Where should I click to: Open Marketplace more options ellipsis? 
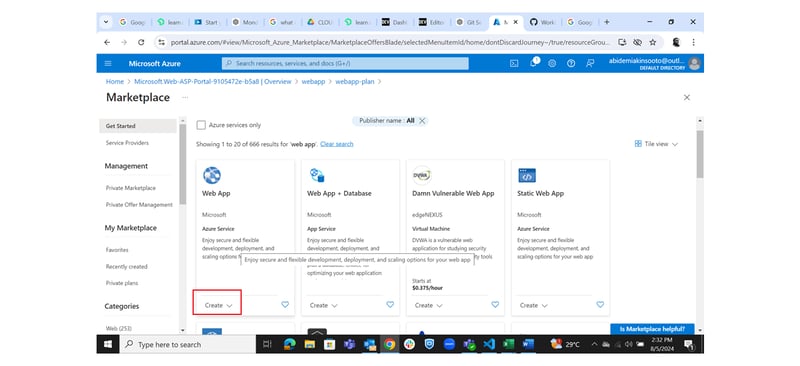tap(185, 97)
